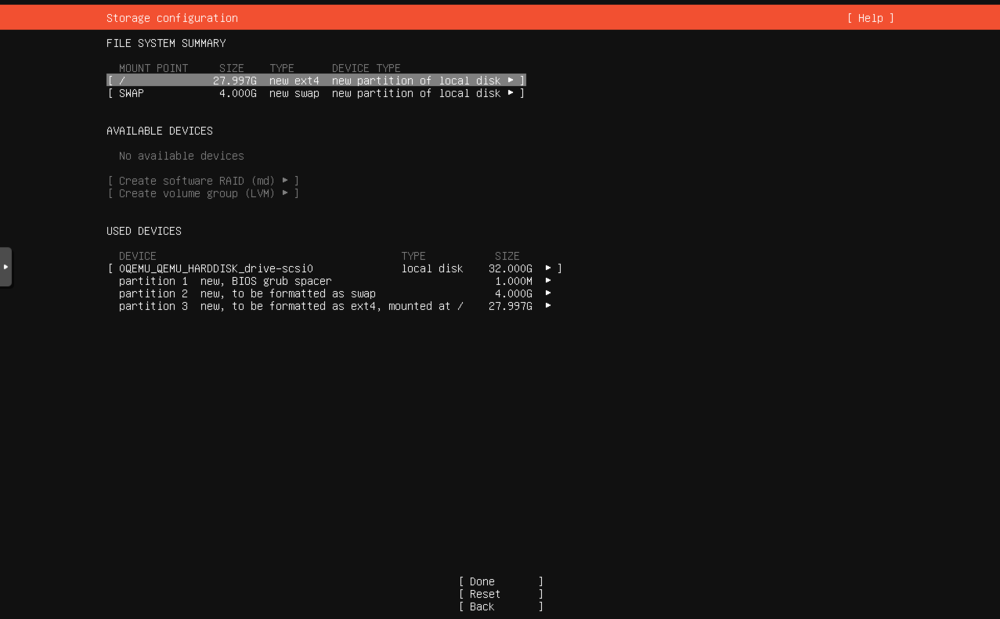This screenshot has width=1000, height=619.
Task: Expand the left side panel arrow
Action: [4, 266]
